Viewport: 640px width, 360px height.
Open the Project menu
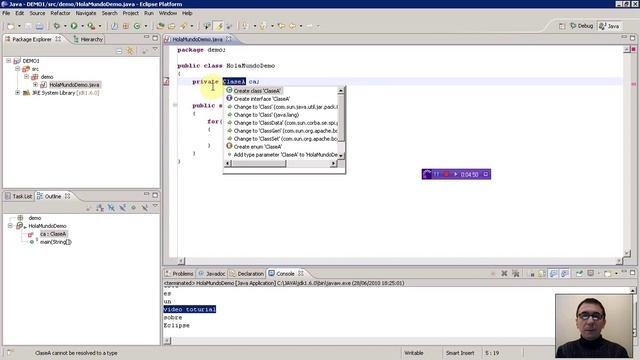[x=131, y=13]
